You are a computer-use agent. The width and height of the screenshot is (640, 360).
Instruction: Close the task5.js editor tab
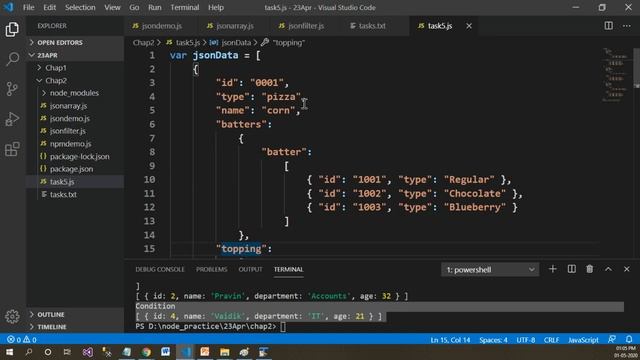click(x=469, y=26)
